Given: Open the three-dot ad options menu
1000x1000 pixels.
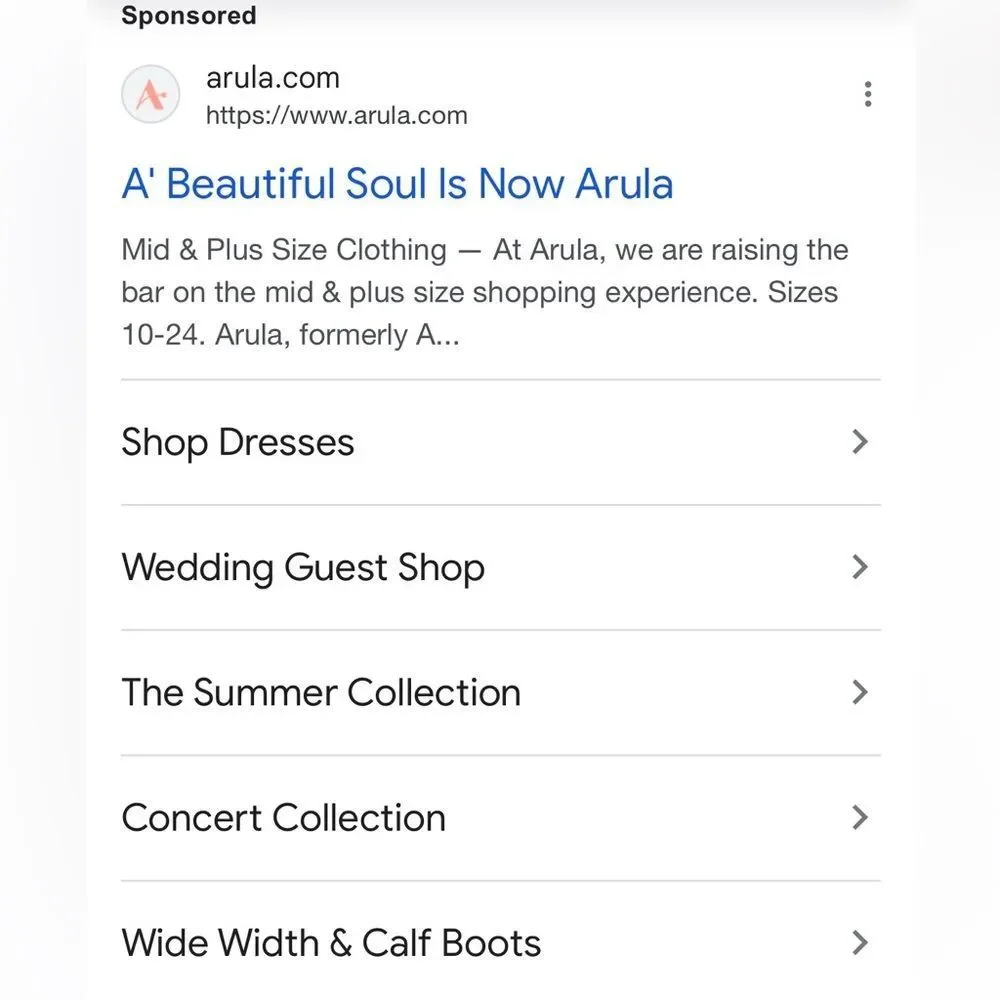Looking at the screenshot, I should click(867, 95).
